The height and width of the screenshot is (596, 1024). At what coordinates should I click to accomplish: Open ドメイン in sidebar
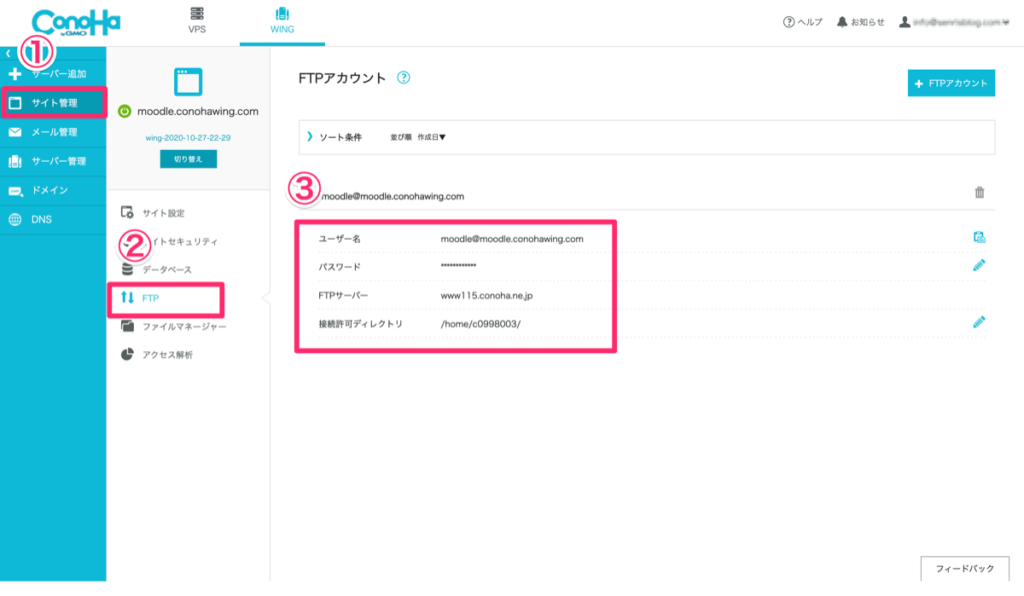[53, 190]
